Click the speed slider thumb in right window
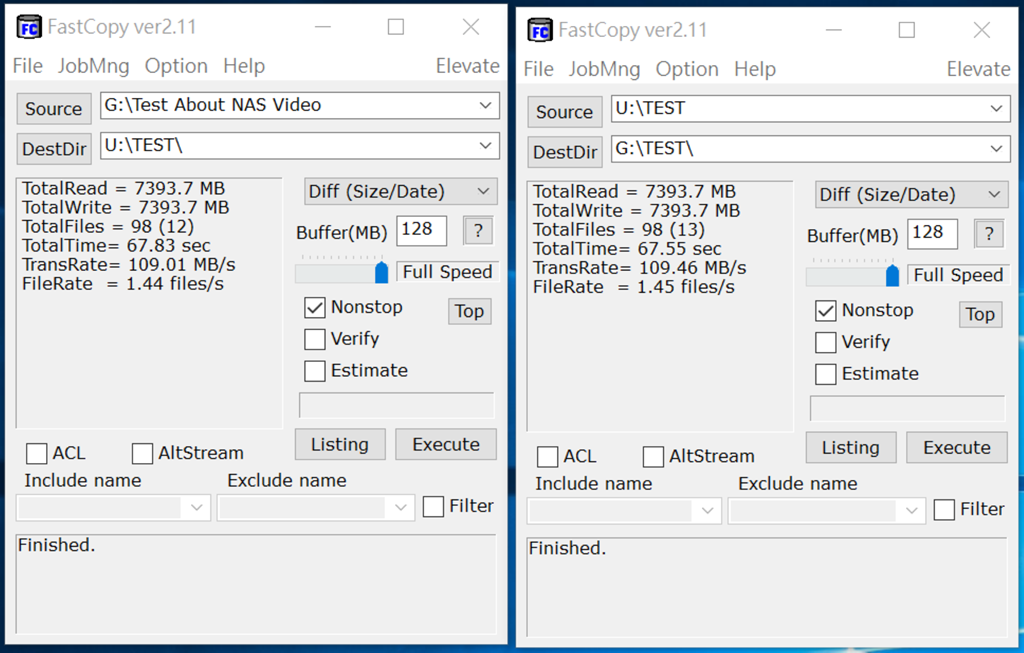Viewport: 1024px width, 653px height. (x=892, y=276)
